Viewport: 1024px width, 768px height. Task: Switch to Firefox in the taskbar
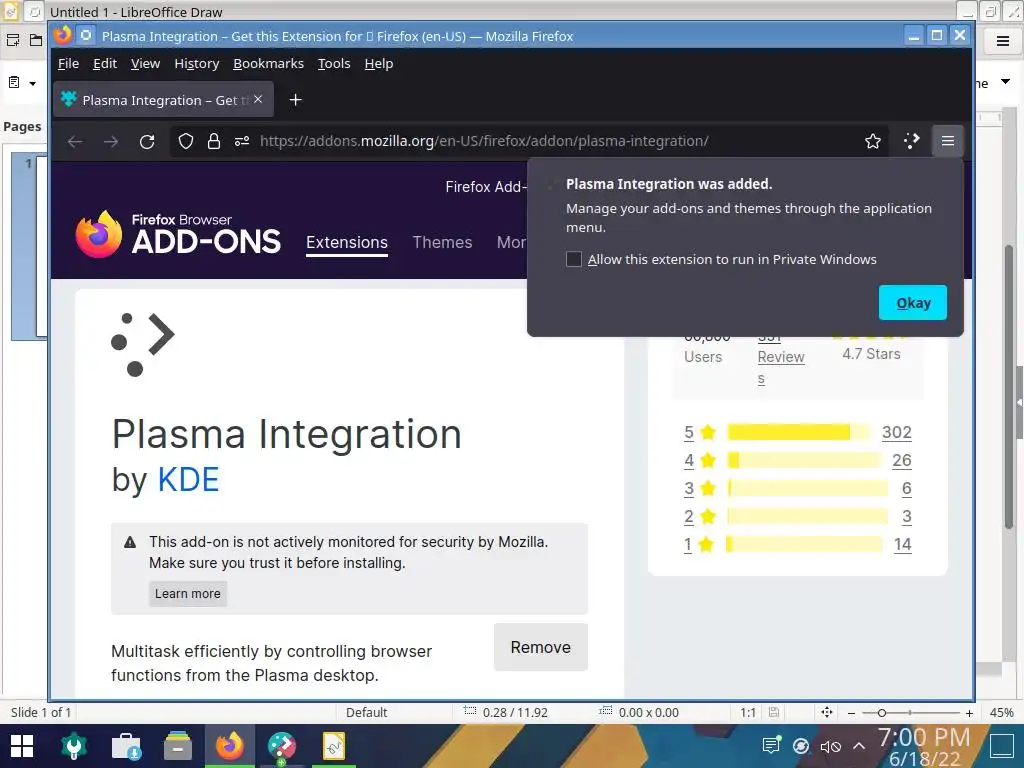(229, 746)
